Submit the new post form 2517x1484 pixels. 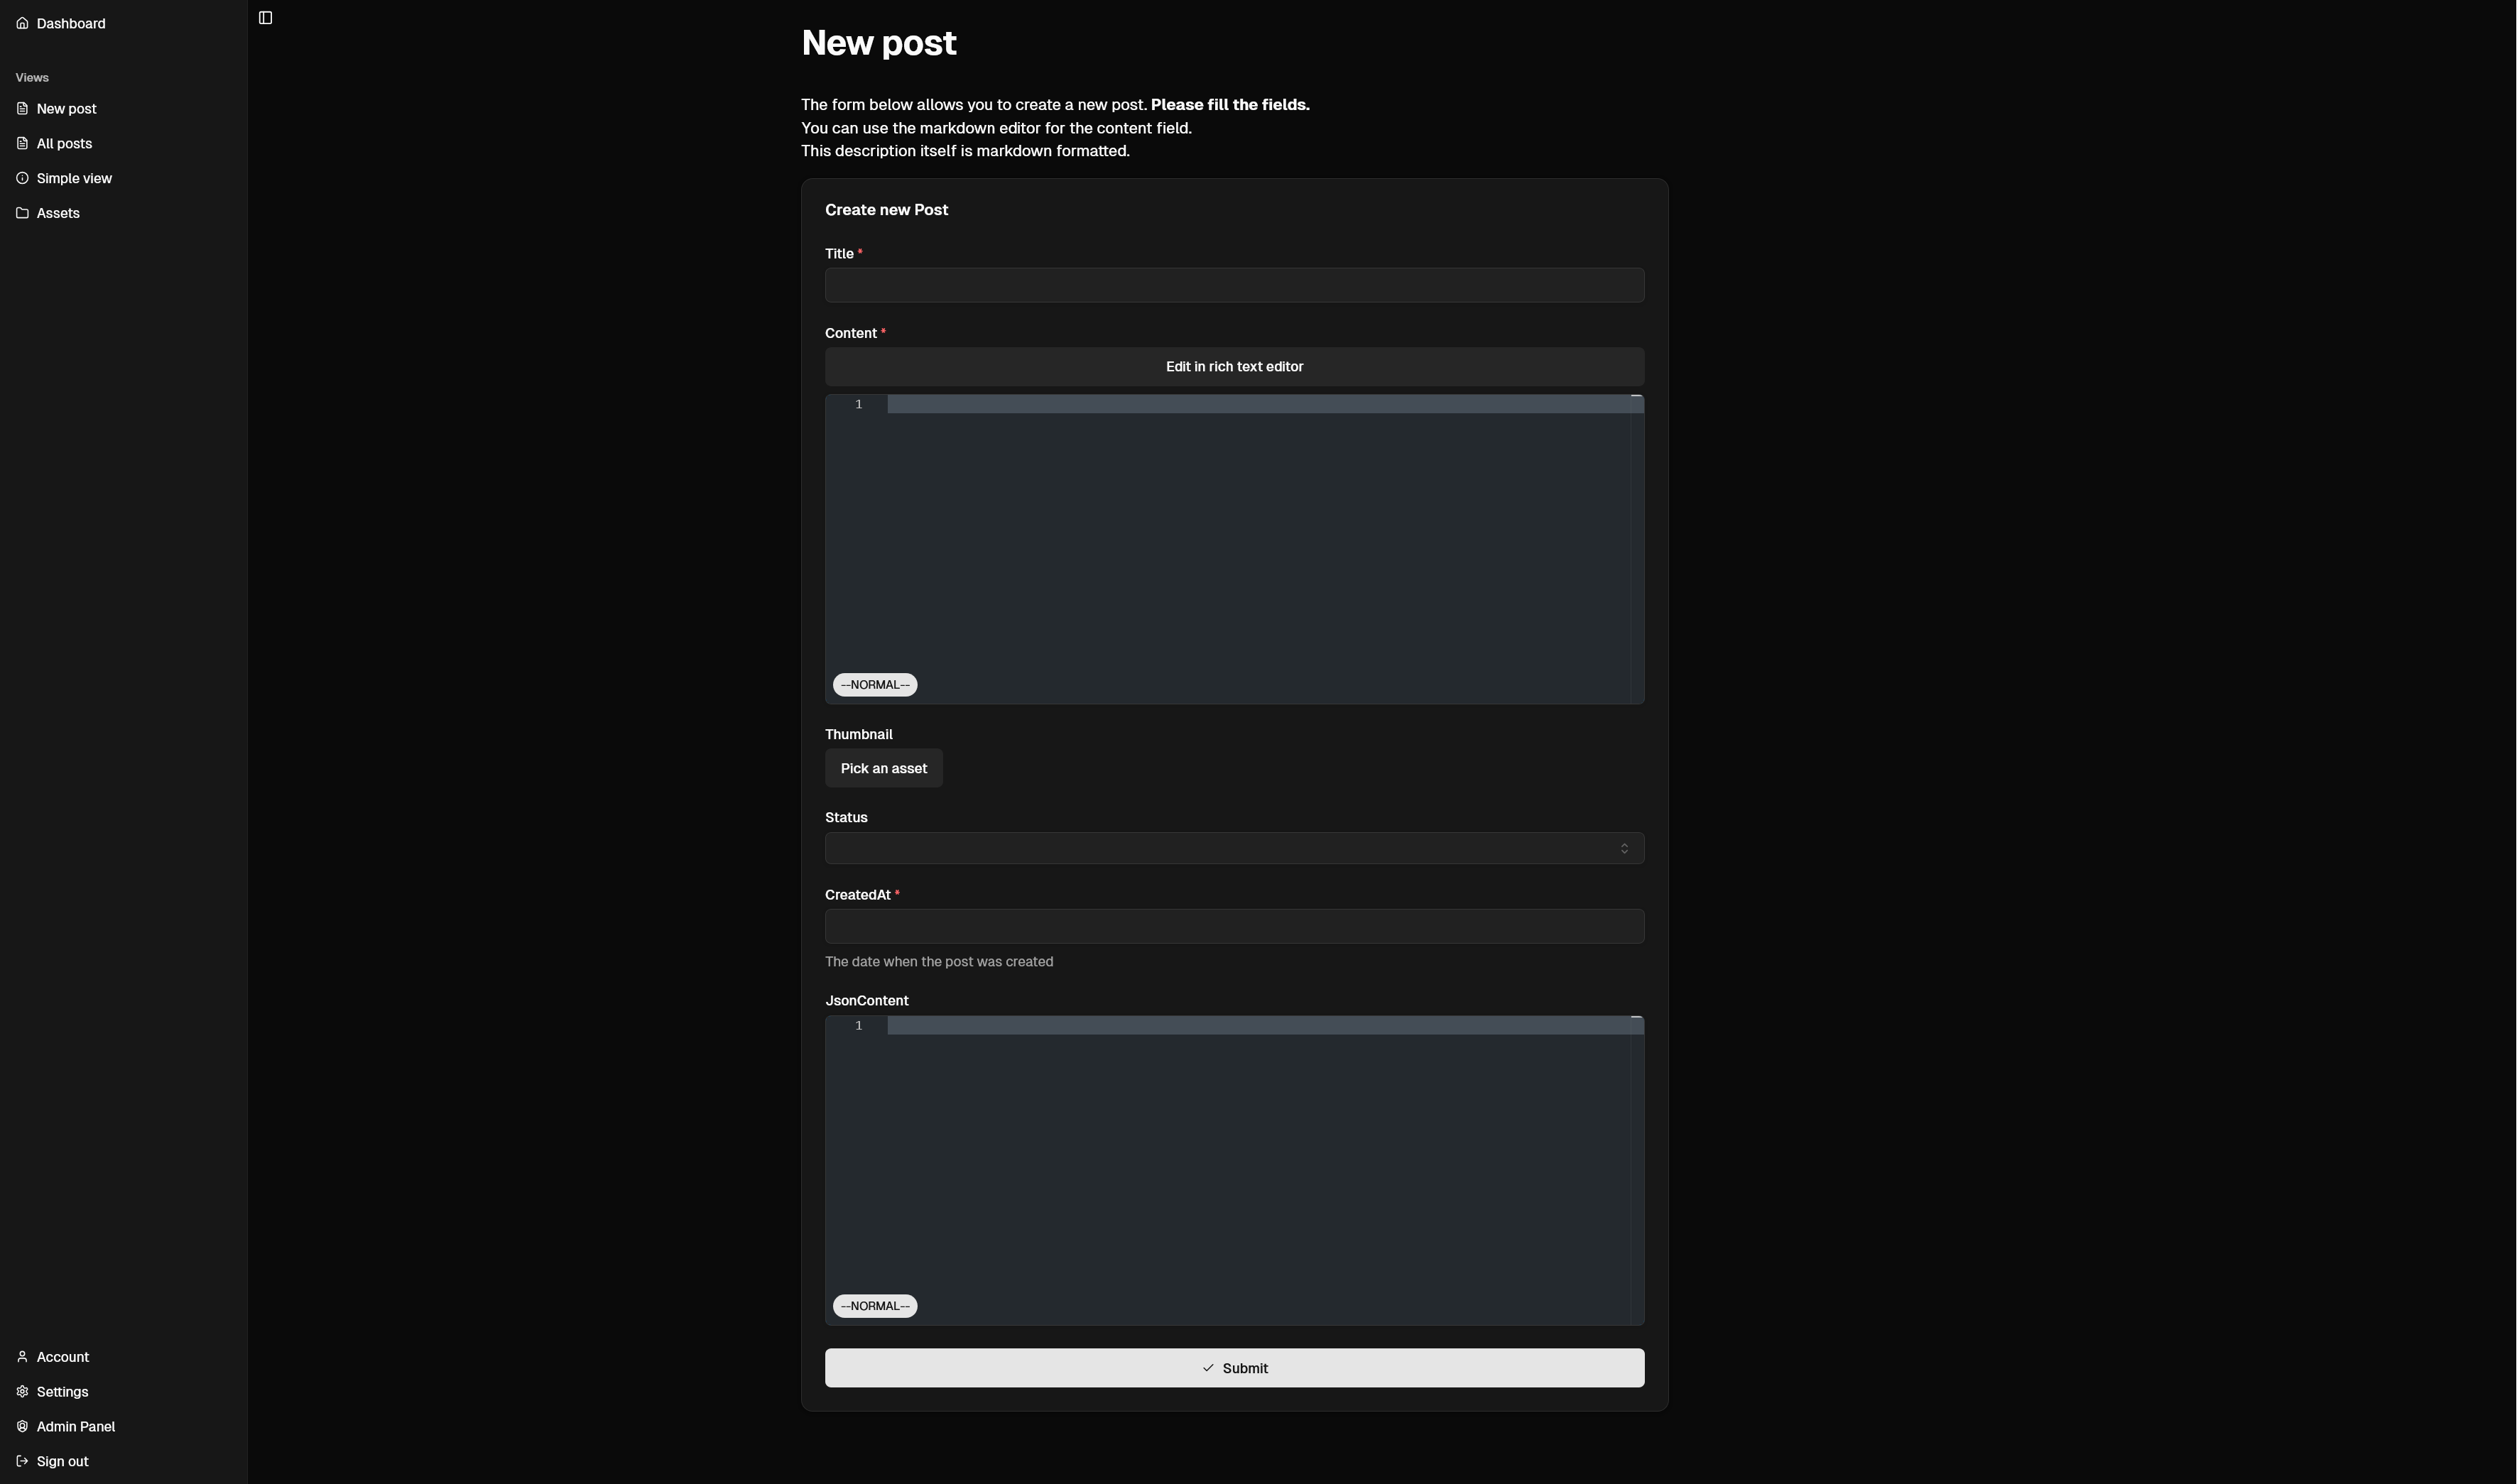tap(1233, 1368)
